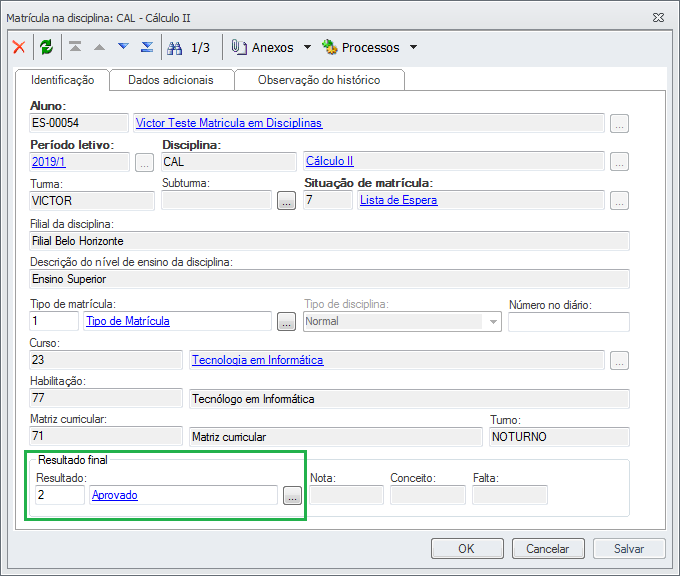
Task: Click the Subturma lookup ellipsis button
Action: [x=286, y=201]
